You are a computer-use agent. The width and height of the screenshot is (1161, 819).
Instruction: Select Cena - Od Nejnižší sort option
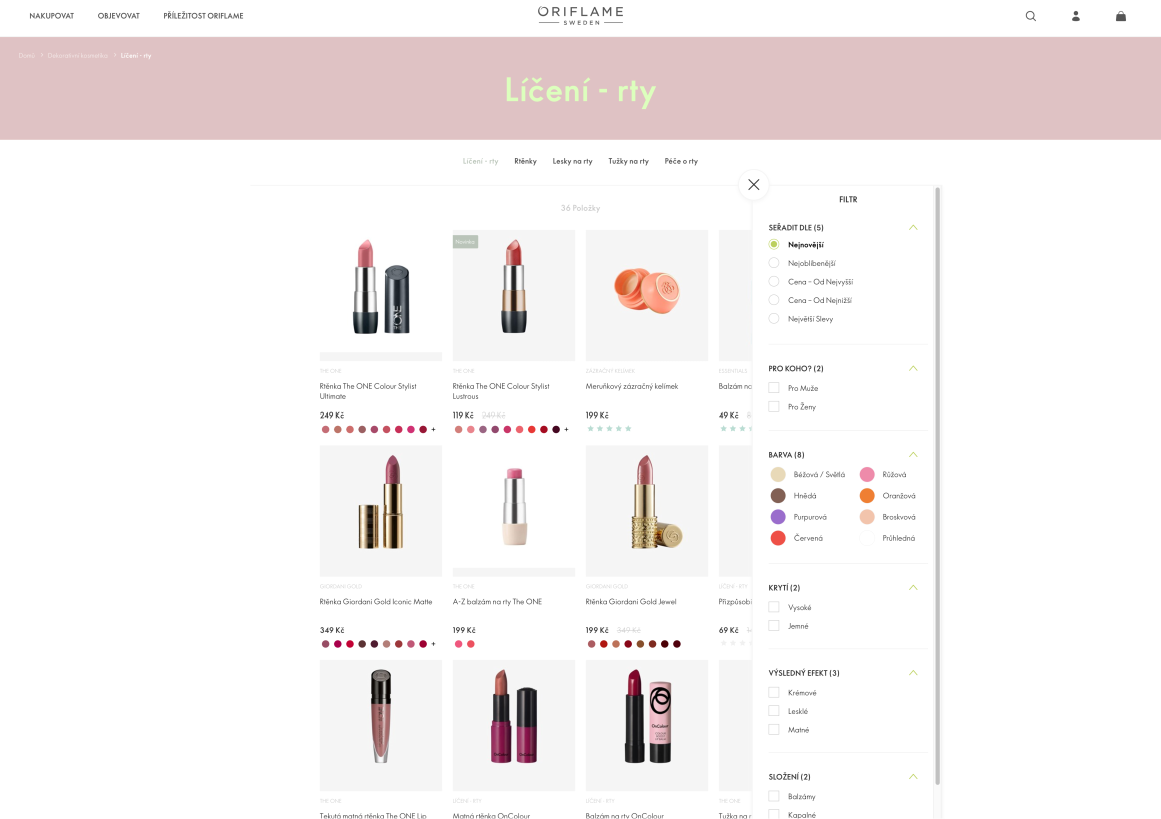(774, 300)
